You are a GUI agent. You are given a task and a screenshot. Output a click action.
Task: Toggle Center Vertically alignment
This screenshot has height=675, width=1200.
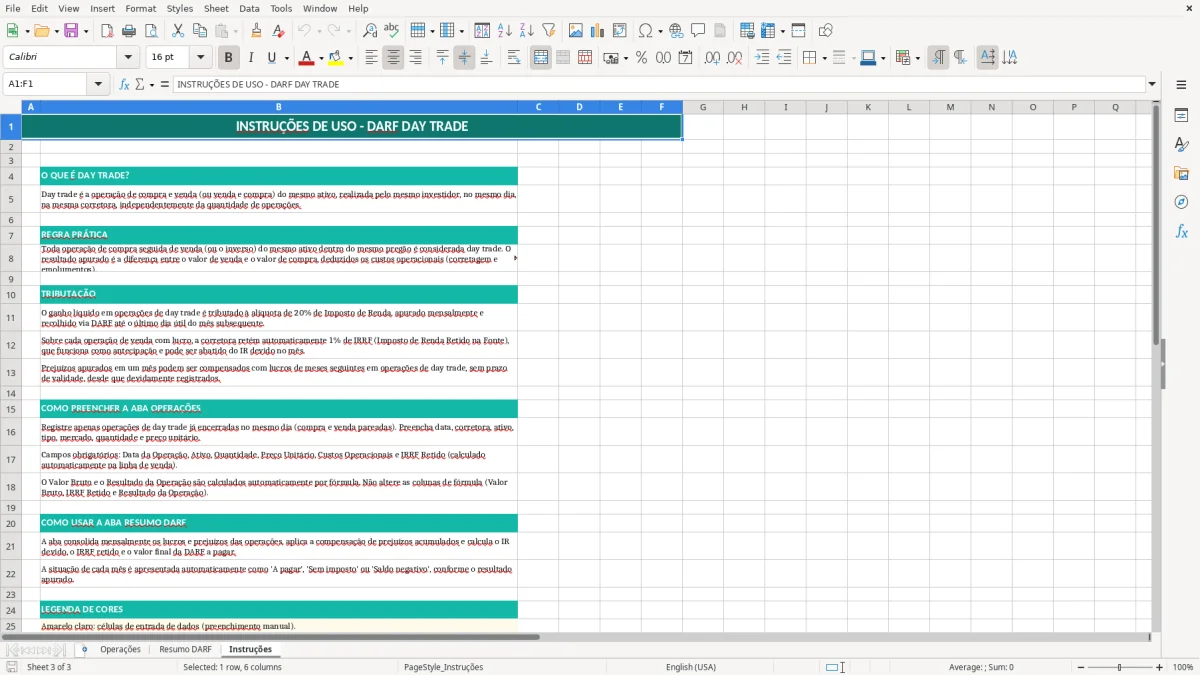click(464, 58)
